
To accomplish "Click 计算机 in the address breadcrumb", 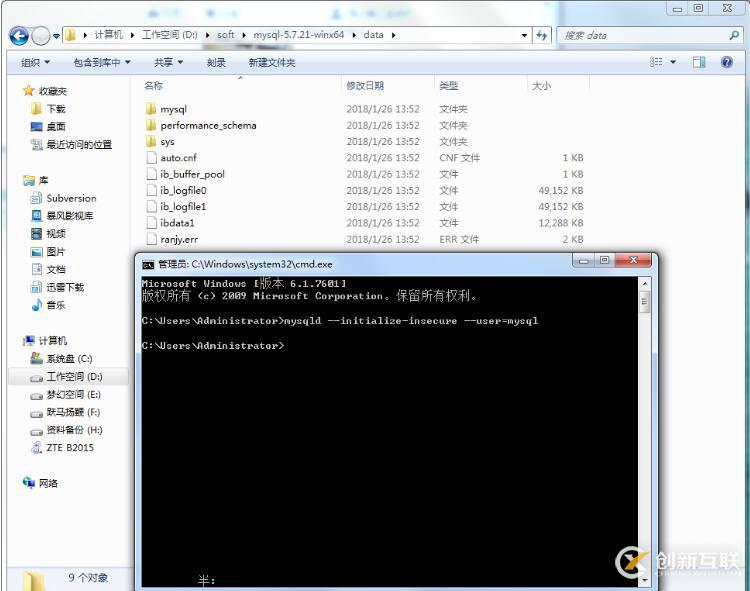I will (x=108, y=35).
